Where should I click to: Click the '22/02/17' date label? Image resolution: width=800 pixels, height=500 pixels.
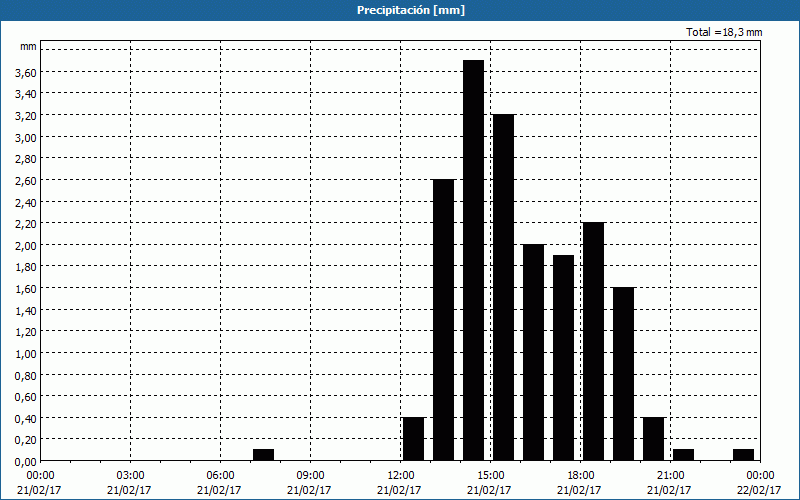click(760, 490)
